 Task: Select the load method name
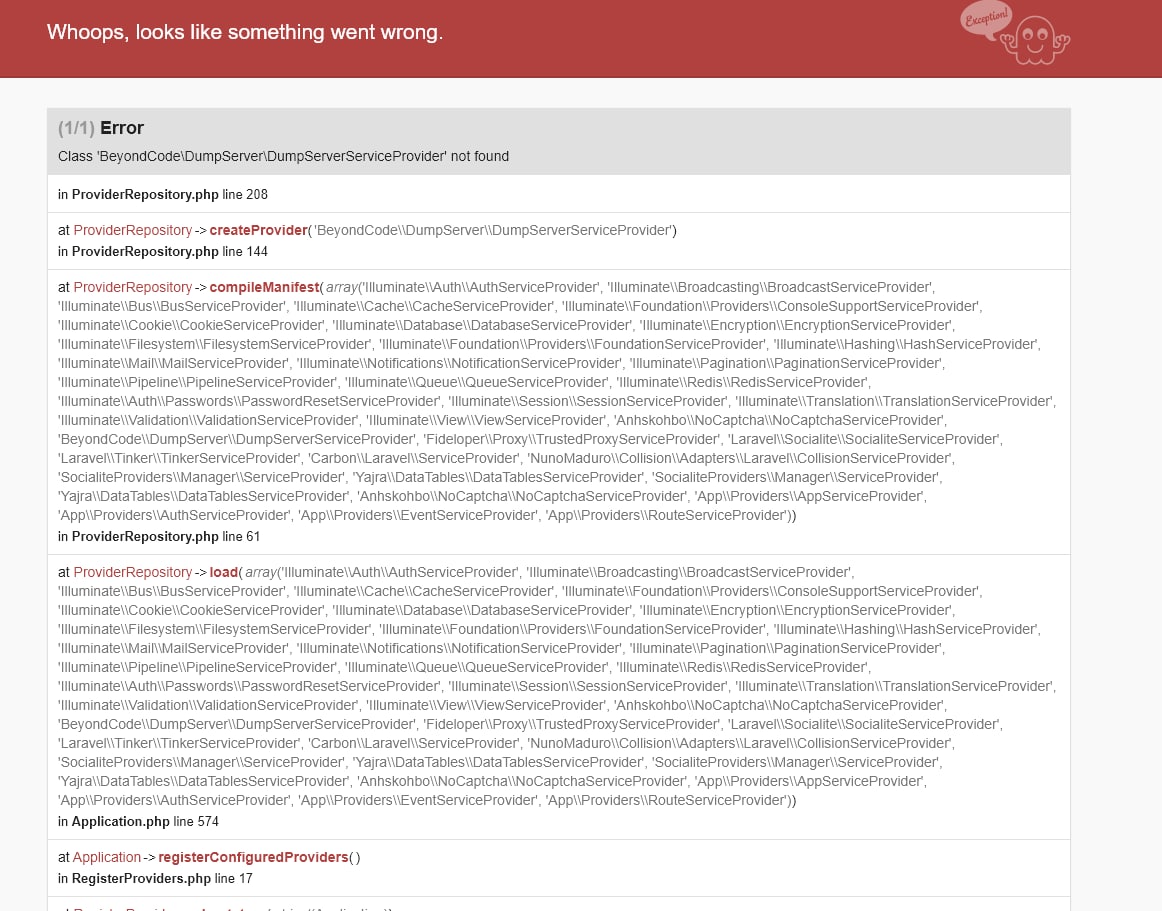(x=223, y=572)
